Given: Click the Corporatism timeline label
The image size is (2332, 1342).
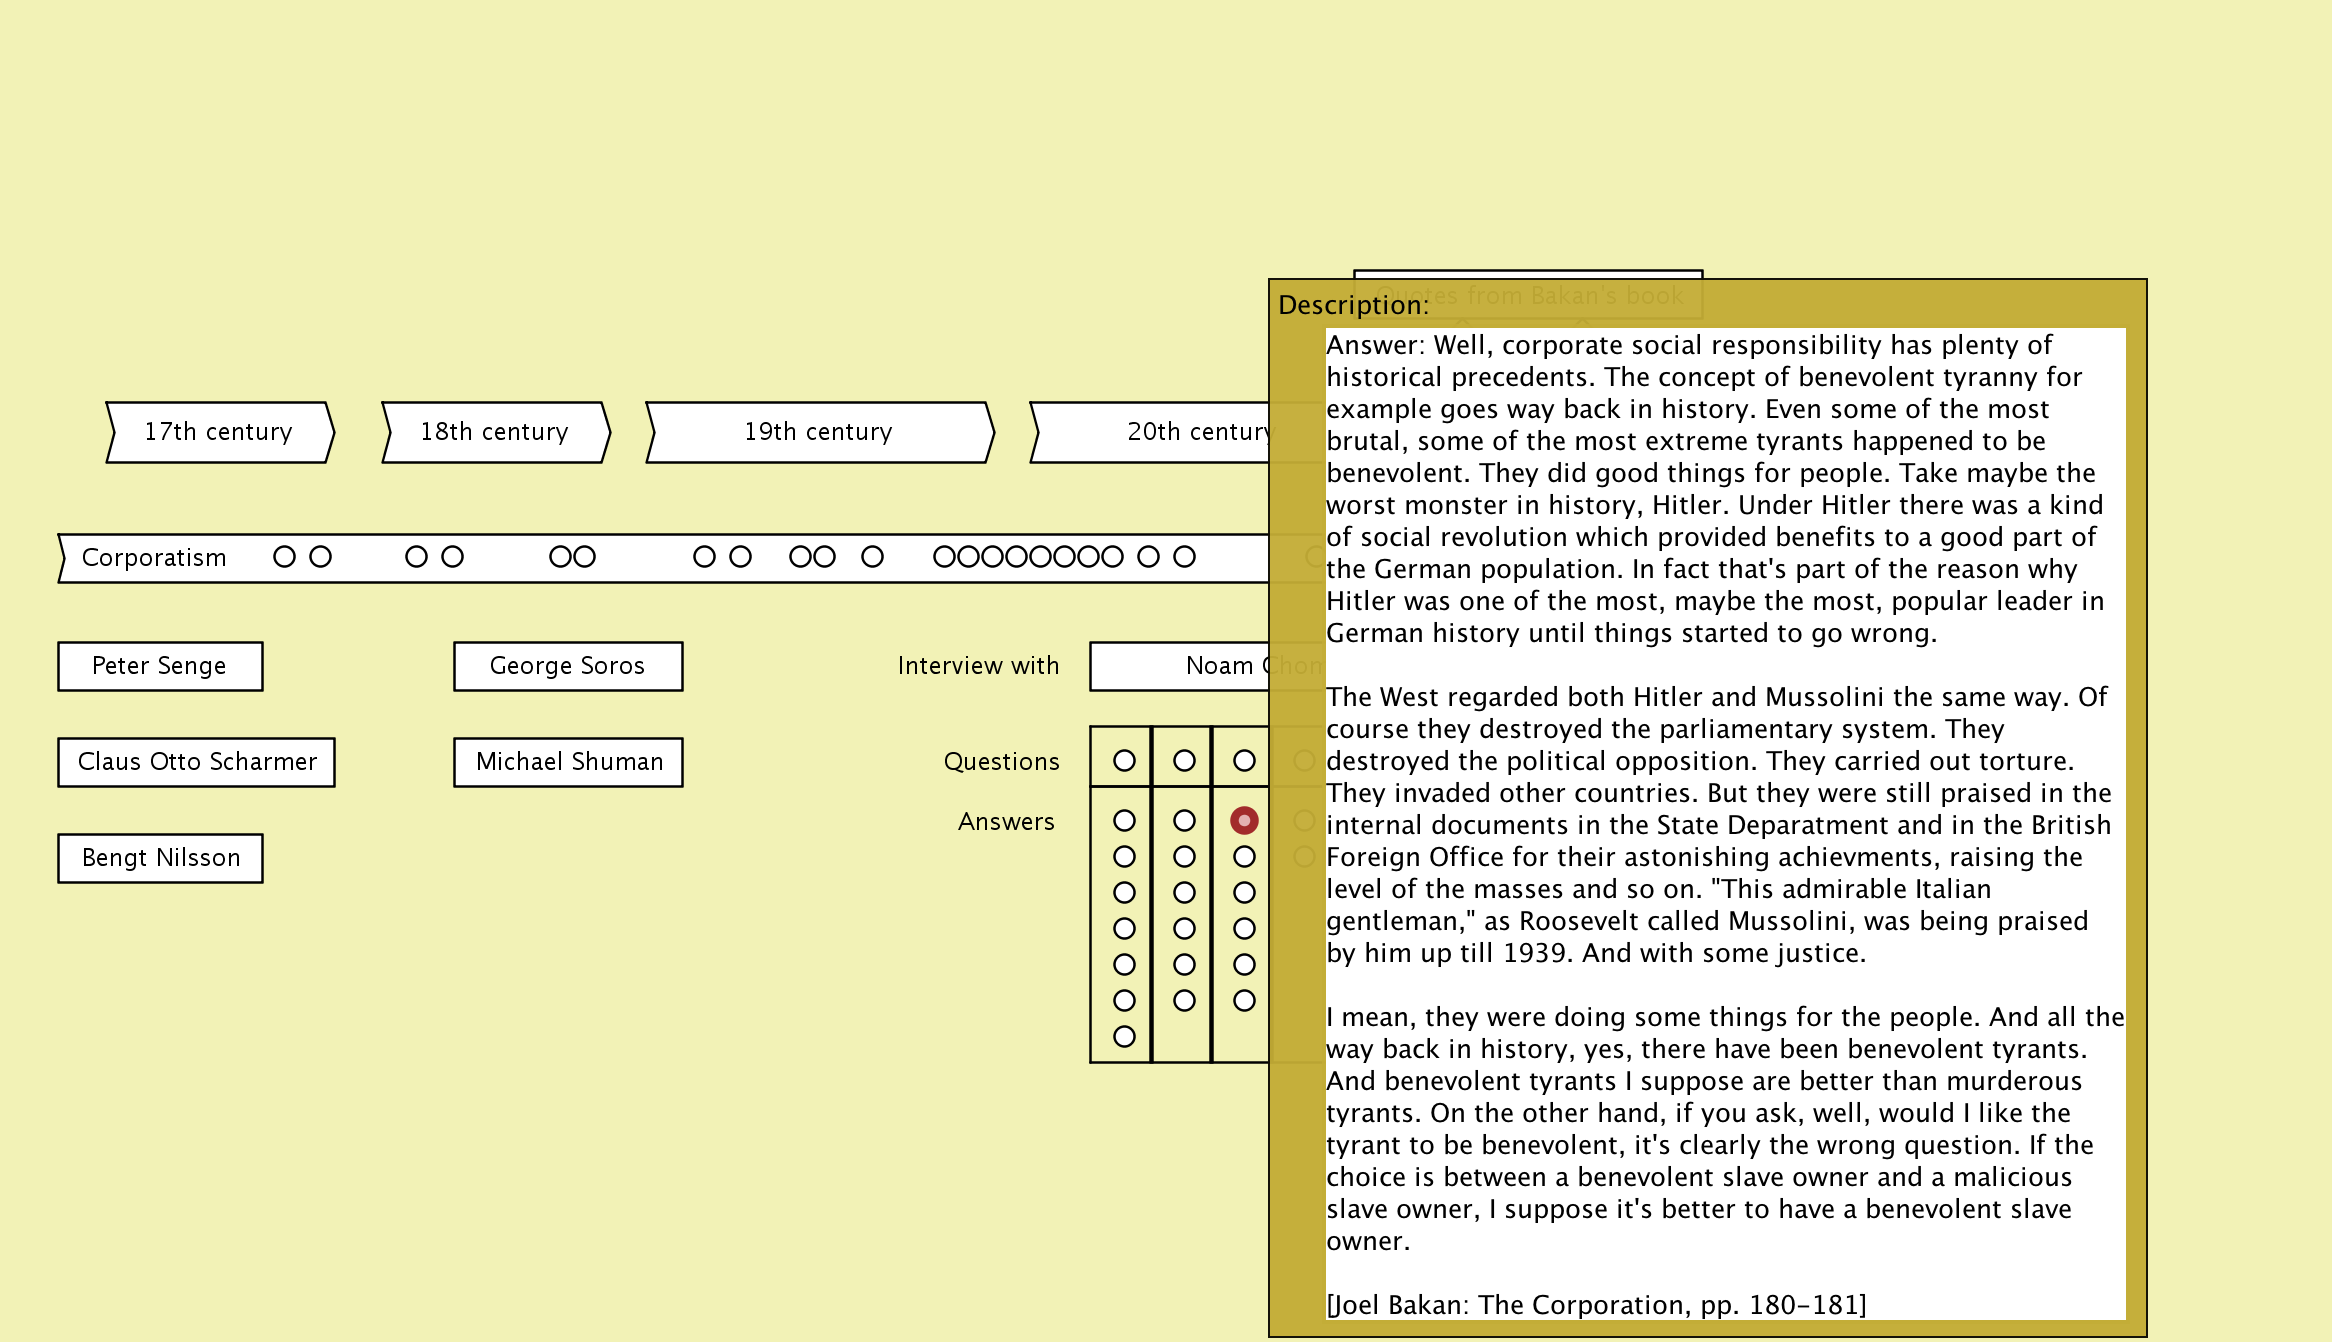Looking at the screenshot, I should point(154,558).
